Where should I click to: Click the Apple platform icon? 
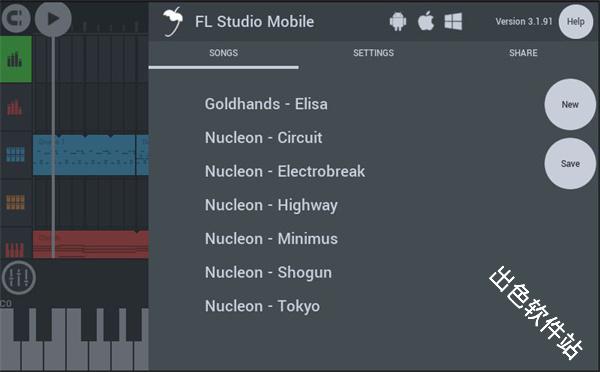coord(426,21)
